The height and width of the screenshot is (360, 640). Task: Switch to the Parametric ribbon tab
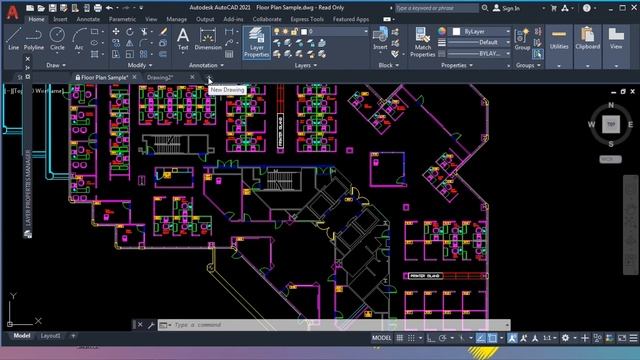point(122,19)
